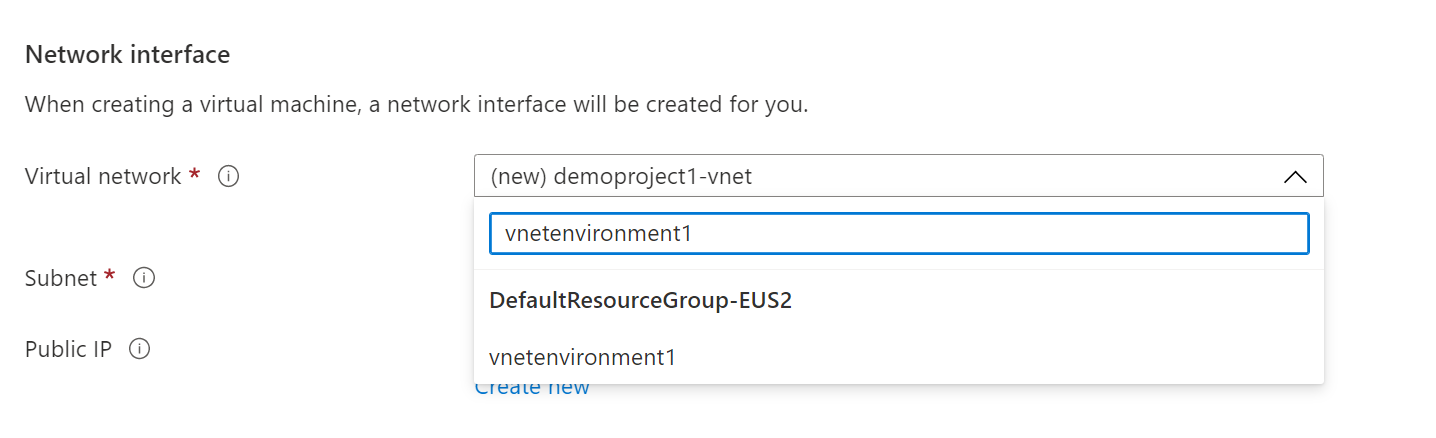Click the 'Create new' link
1436x438 pixels.
[532, 388]
